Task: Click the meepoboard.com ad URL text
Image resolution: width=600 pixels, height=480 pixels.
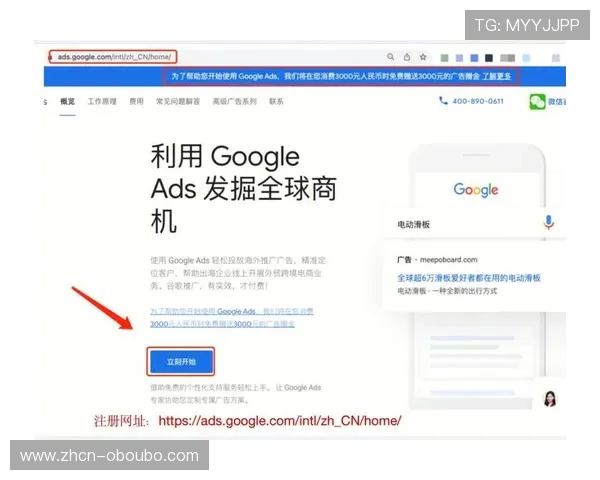Action: (448, 260)
